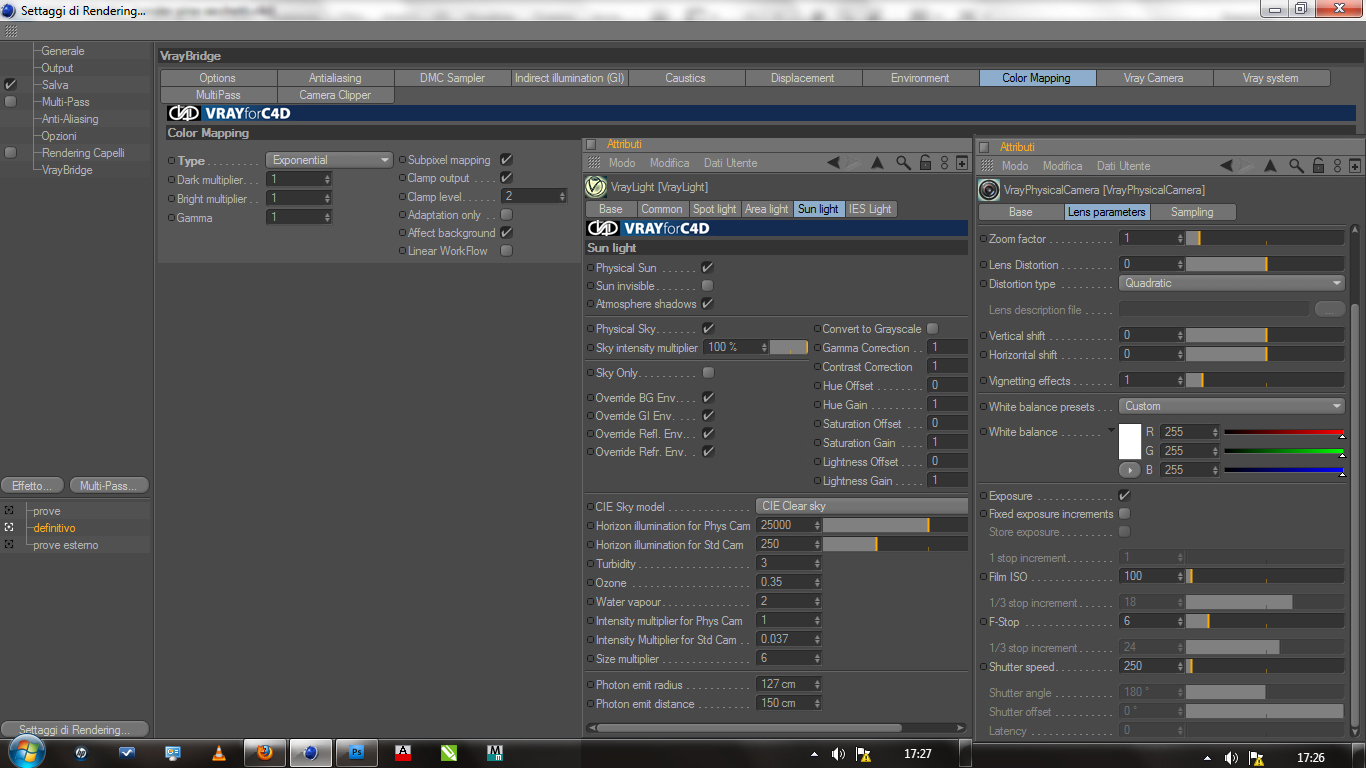Open new attribute panel from VrayLight panel

point(962,163)
